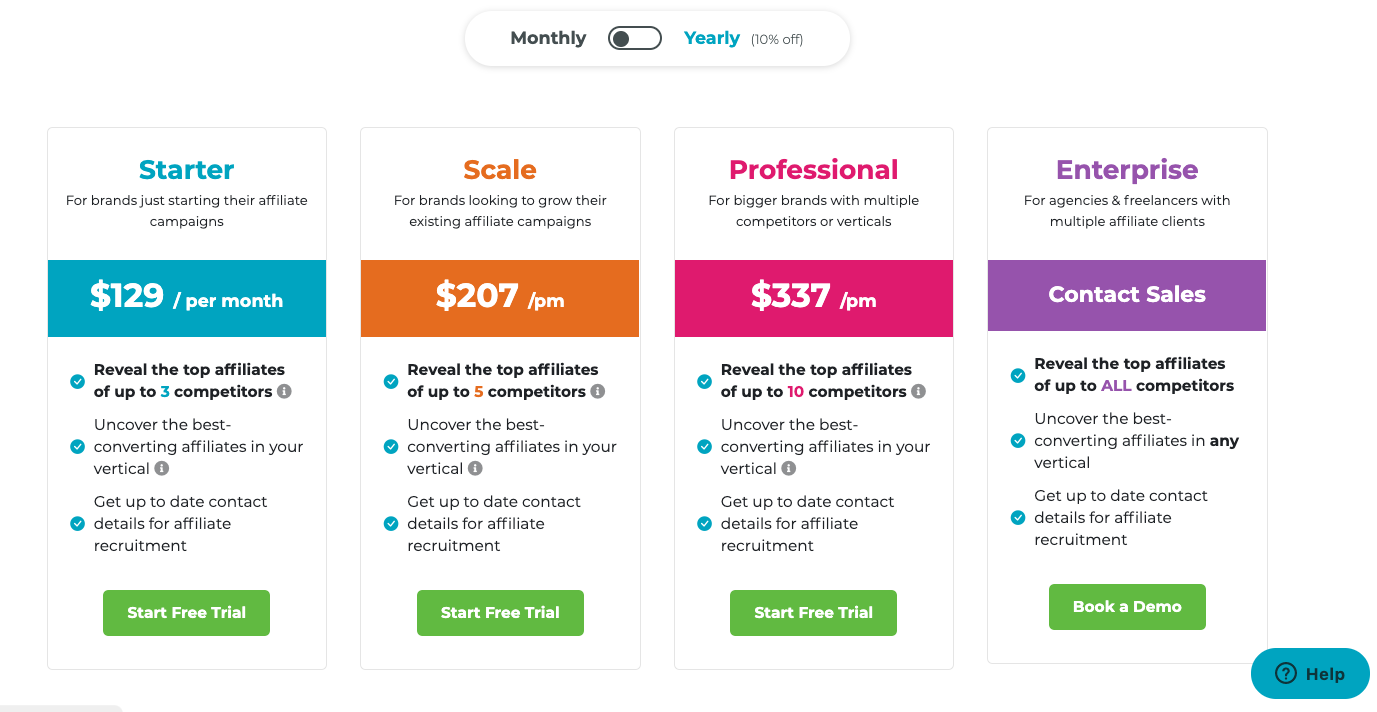Click the info icon next to Scale's competitors feature
The width and height of the screenshot is (1377, 712).
(x=599, y=391)
